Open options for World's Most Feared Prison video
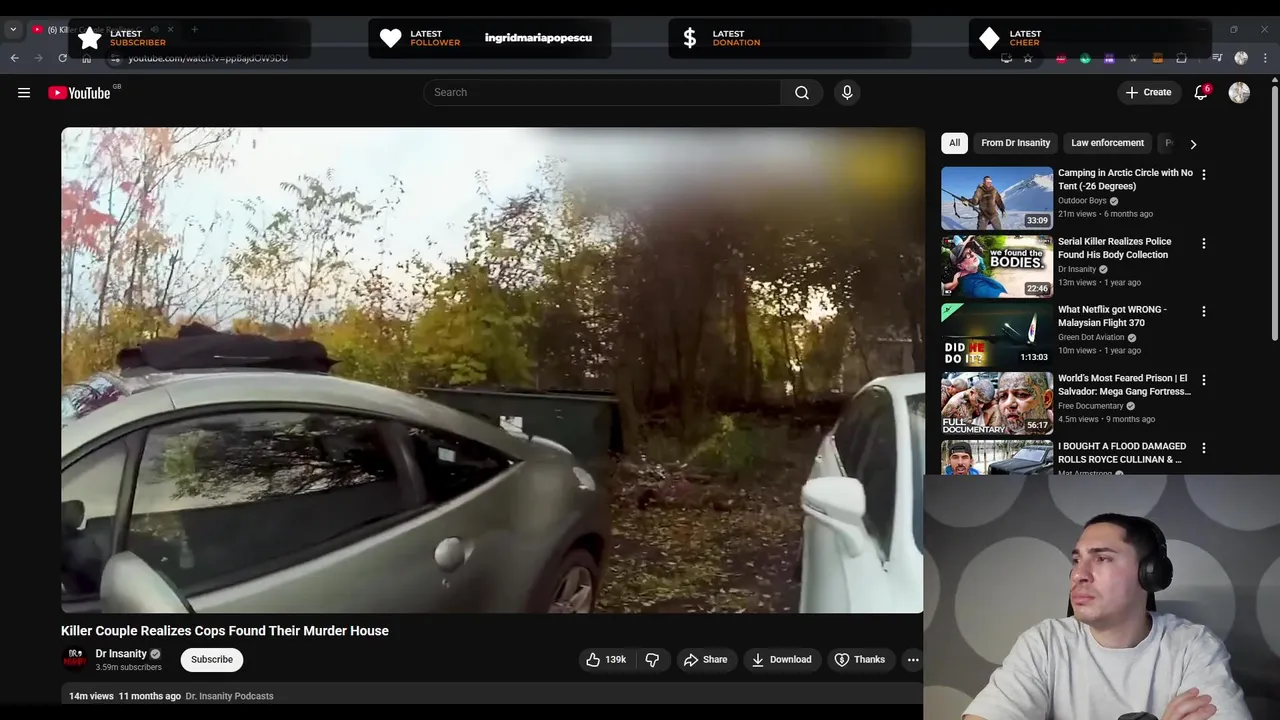The width and height of the screenshot is (1280, 720). (1204, 381)
